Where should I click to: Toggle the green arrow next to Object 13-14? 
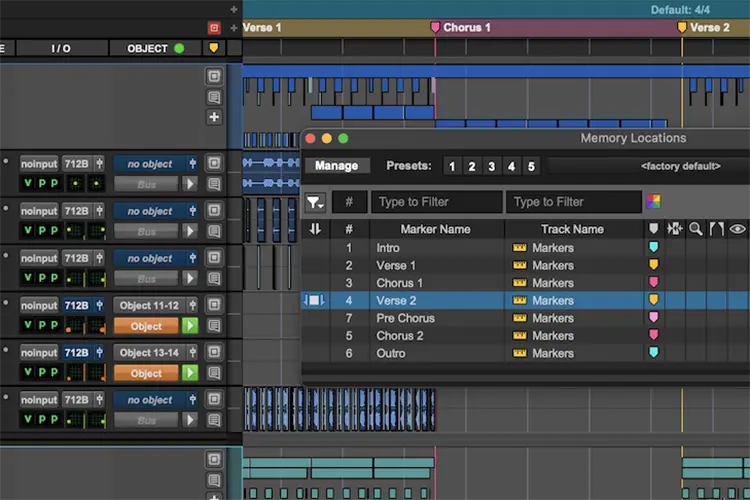point(190,373)
